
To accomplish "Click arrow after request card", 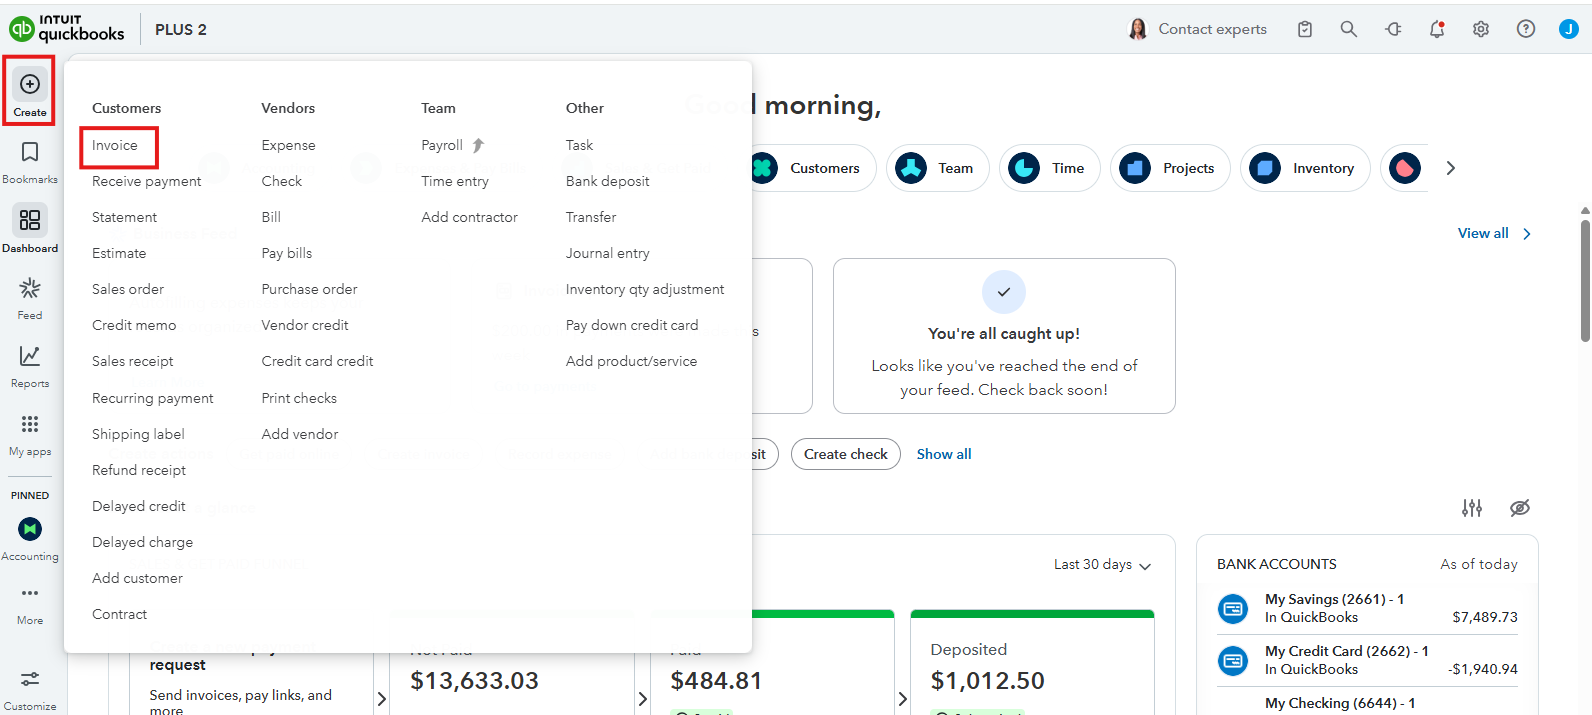I will click(381, 699).
